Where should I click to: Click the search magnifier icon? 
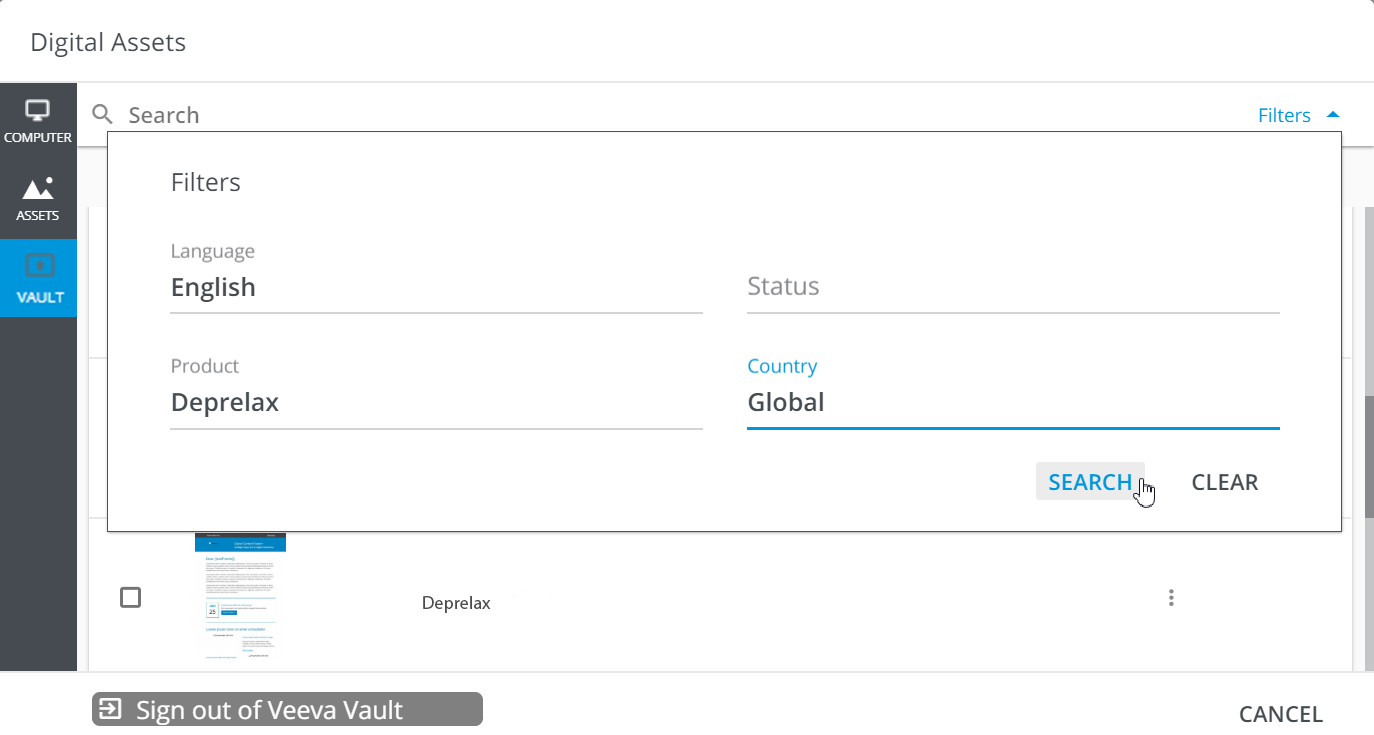point(102,114)
